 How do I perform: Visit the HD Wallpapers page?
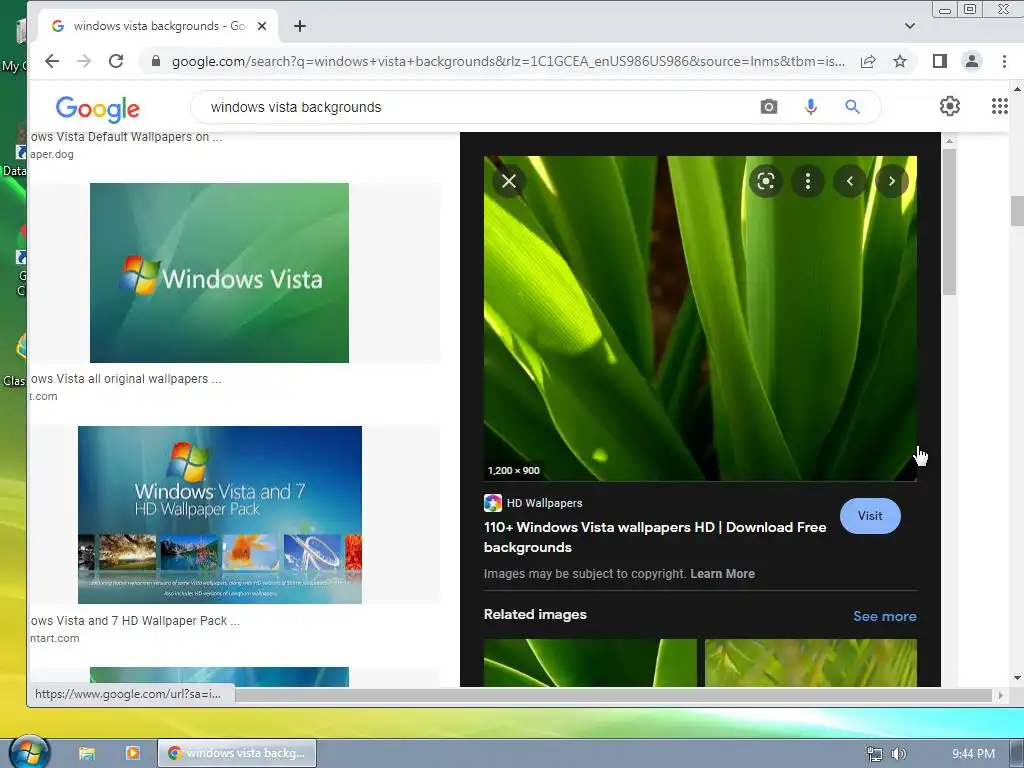click(x=870, y=516)
